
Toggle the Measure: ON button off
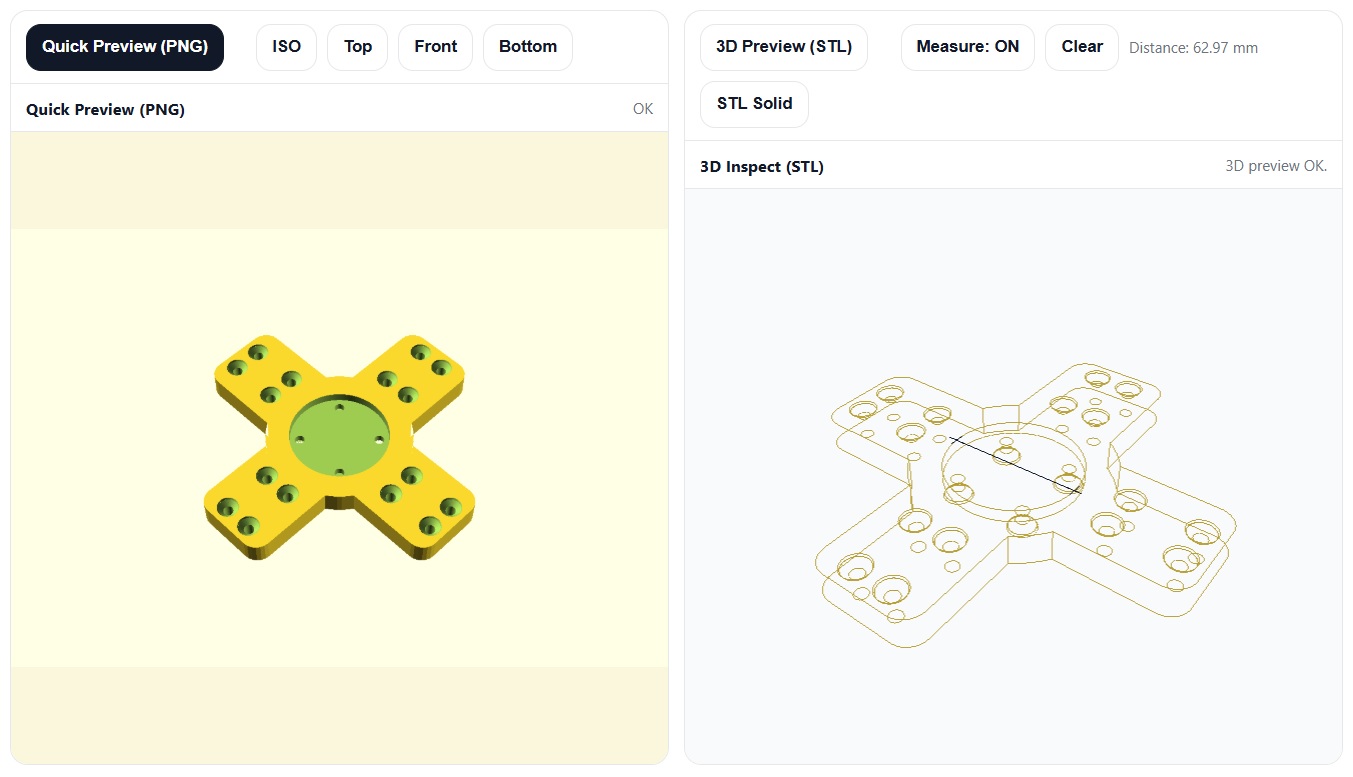967,47
